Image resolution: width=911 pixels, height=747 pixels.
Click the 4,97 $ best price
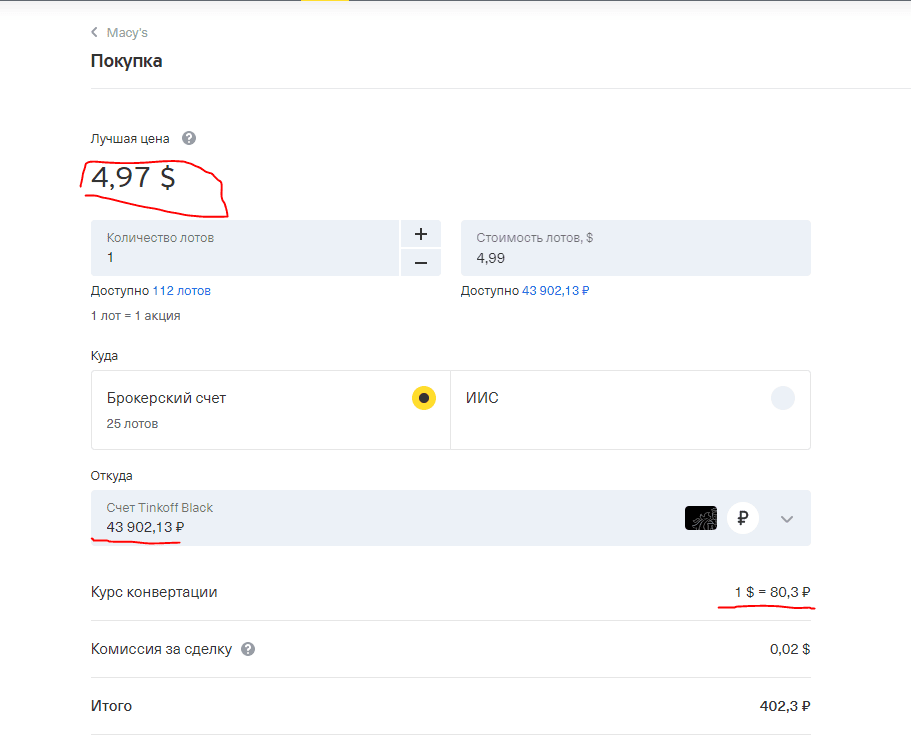(x=133, y=178)
